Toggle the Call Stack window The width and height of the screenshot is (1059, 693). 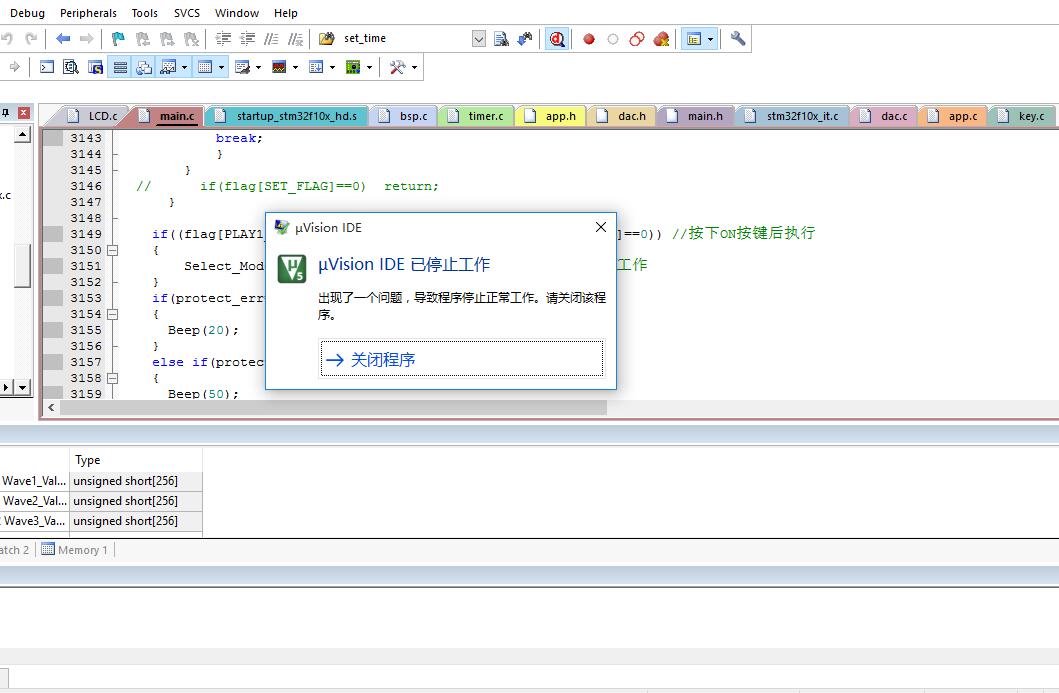[x=144, y=67]
